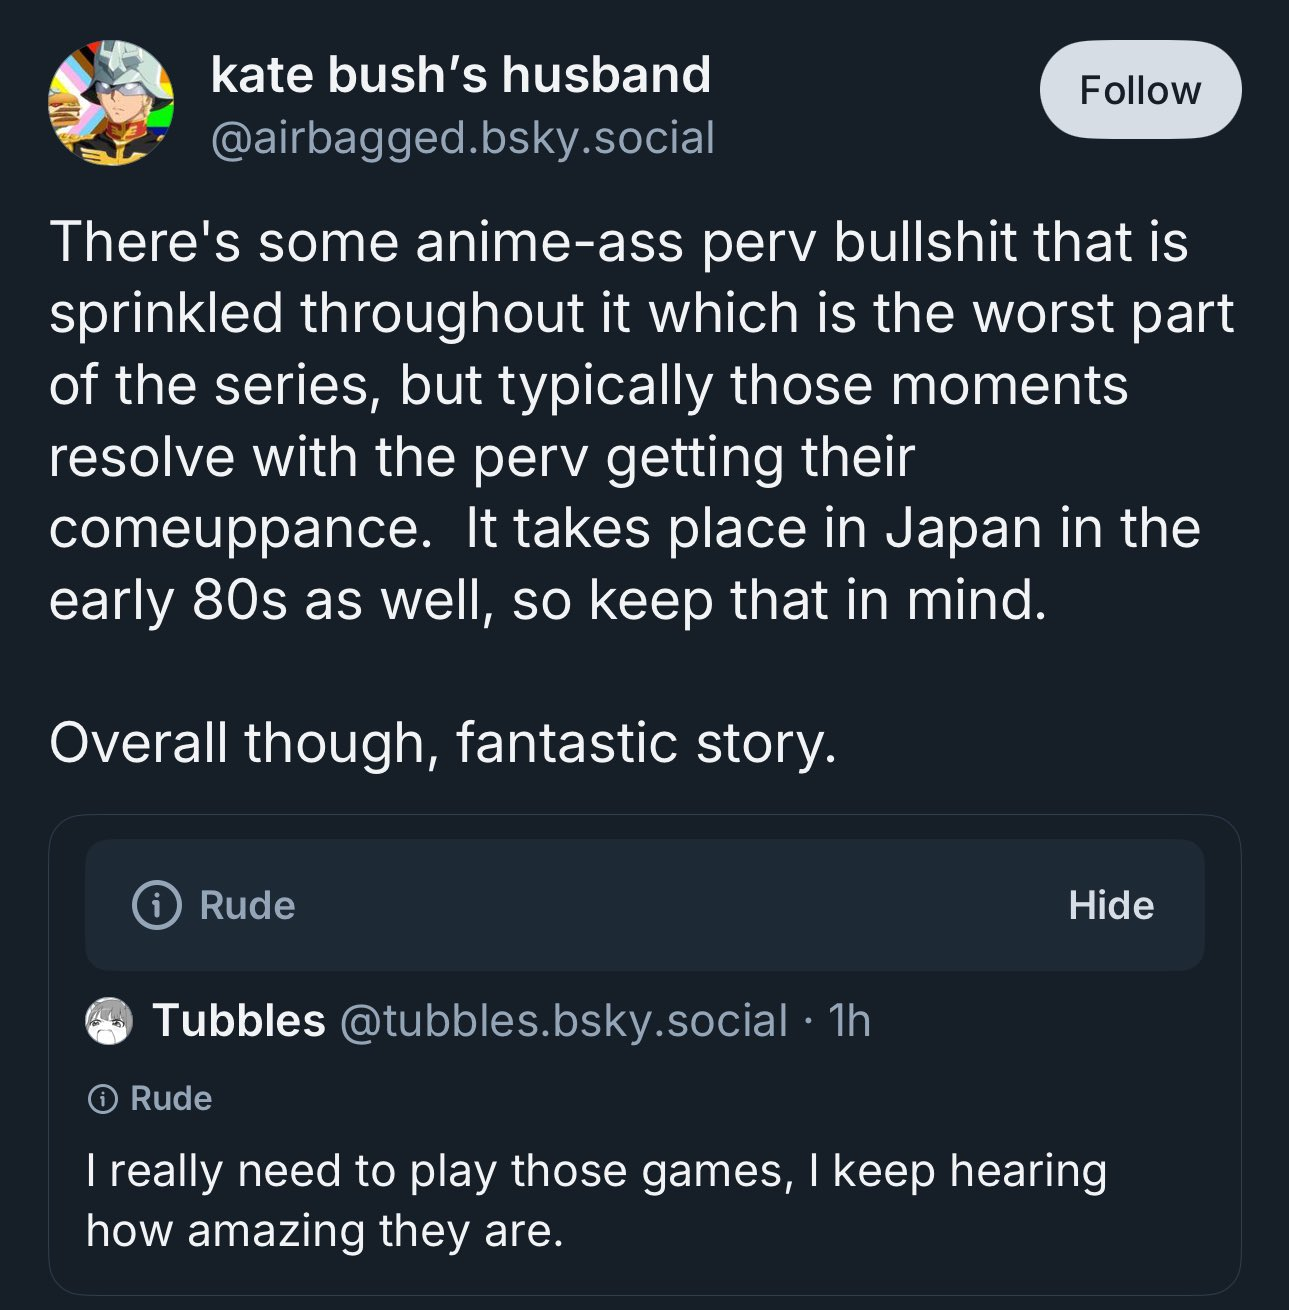1289x1310 pixels.
Task: Hide the quoted post marked Rude
Action: (1110, 905)
